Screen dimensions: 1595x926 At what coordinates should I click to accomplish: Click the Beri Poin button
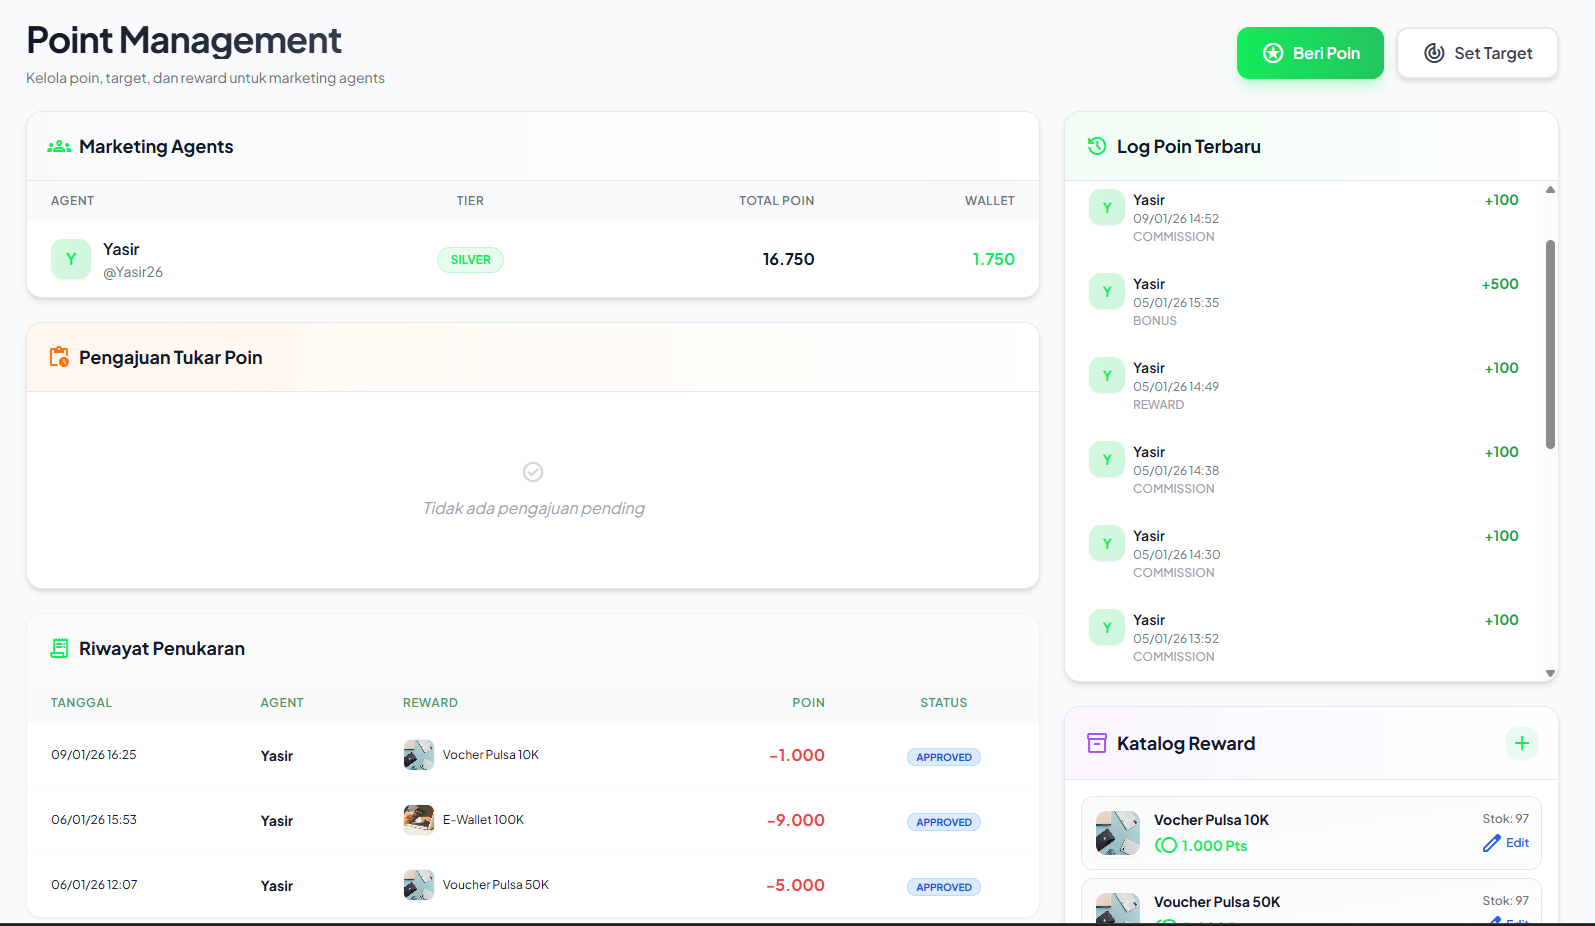tap(1309, 53)
